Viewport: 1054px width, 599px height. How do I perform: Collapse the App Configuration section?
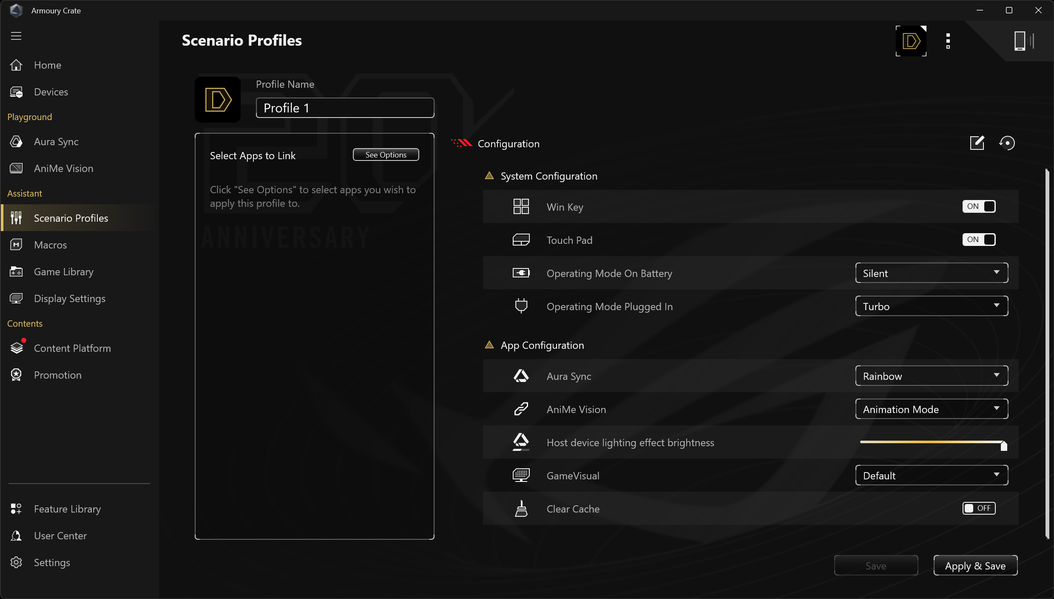point(489,345)
